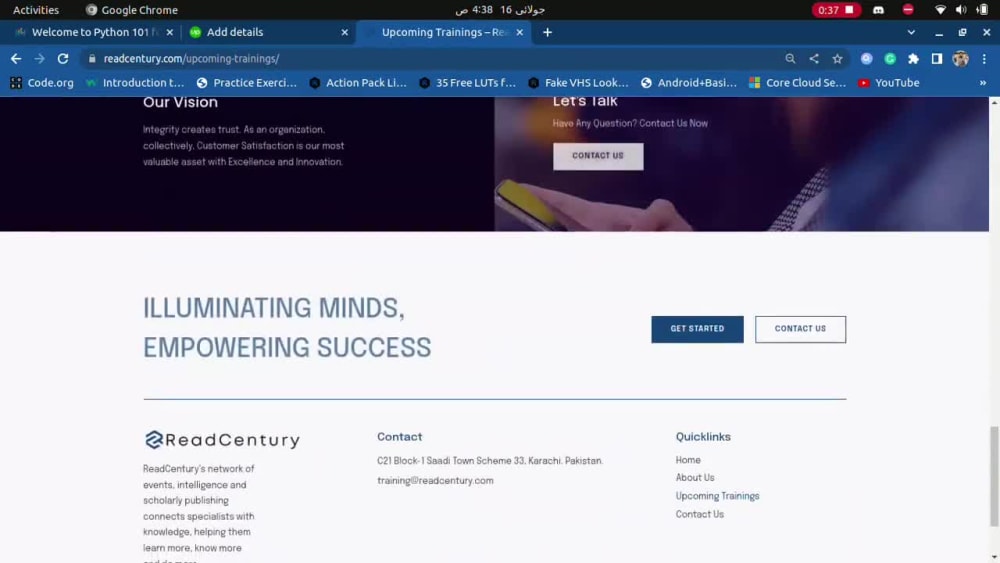Open the 35 Free LUTs bookmark
1000x563 pixels.
pyautogui.click(x=467, y=83)
